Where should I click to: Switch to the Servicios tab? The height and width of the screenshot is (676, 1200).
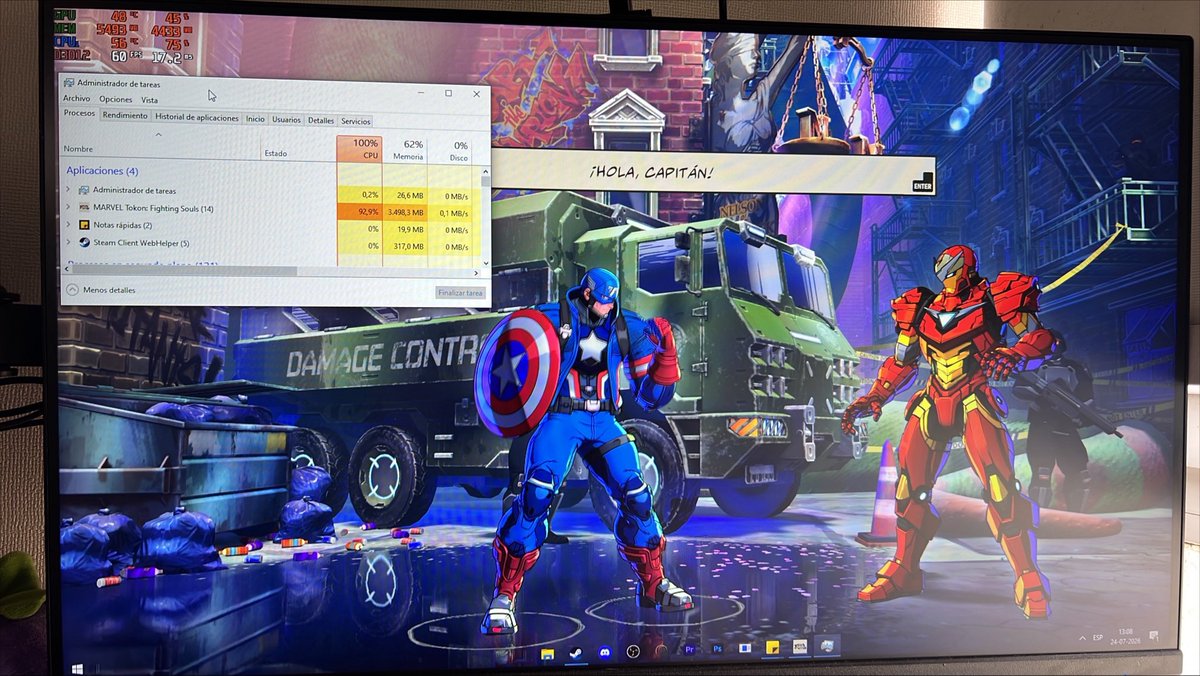coord(355,122)
